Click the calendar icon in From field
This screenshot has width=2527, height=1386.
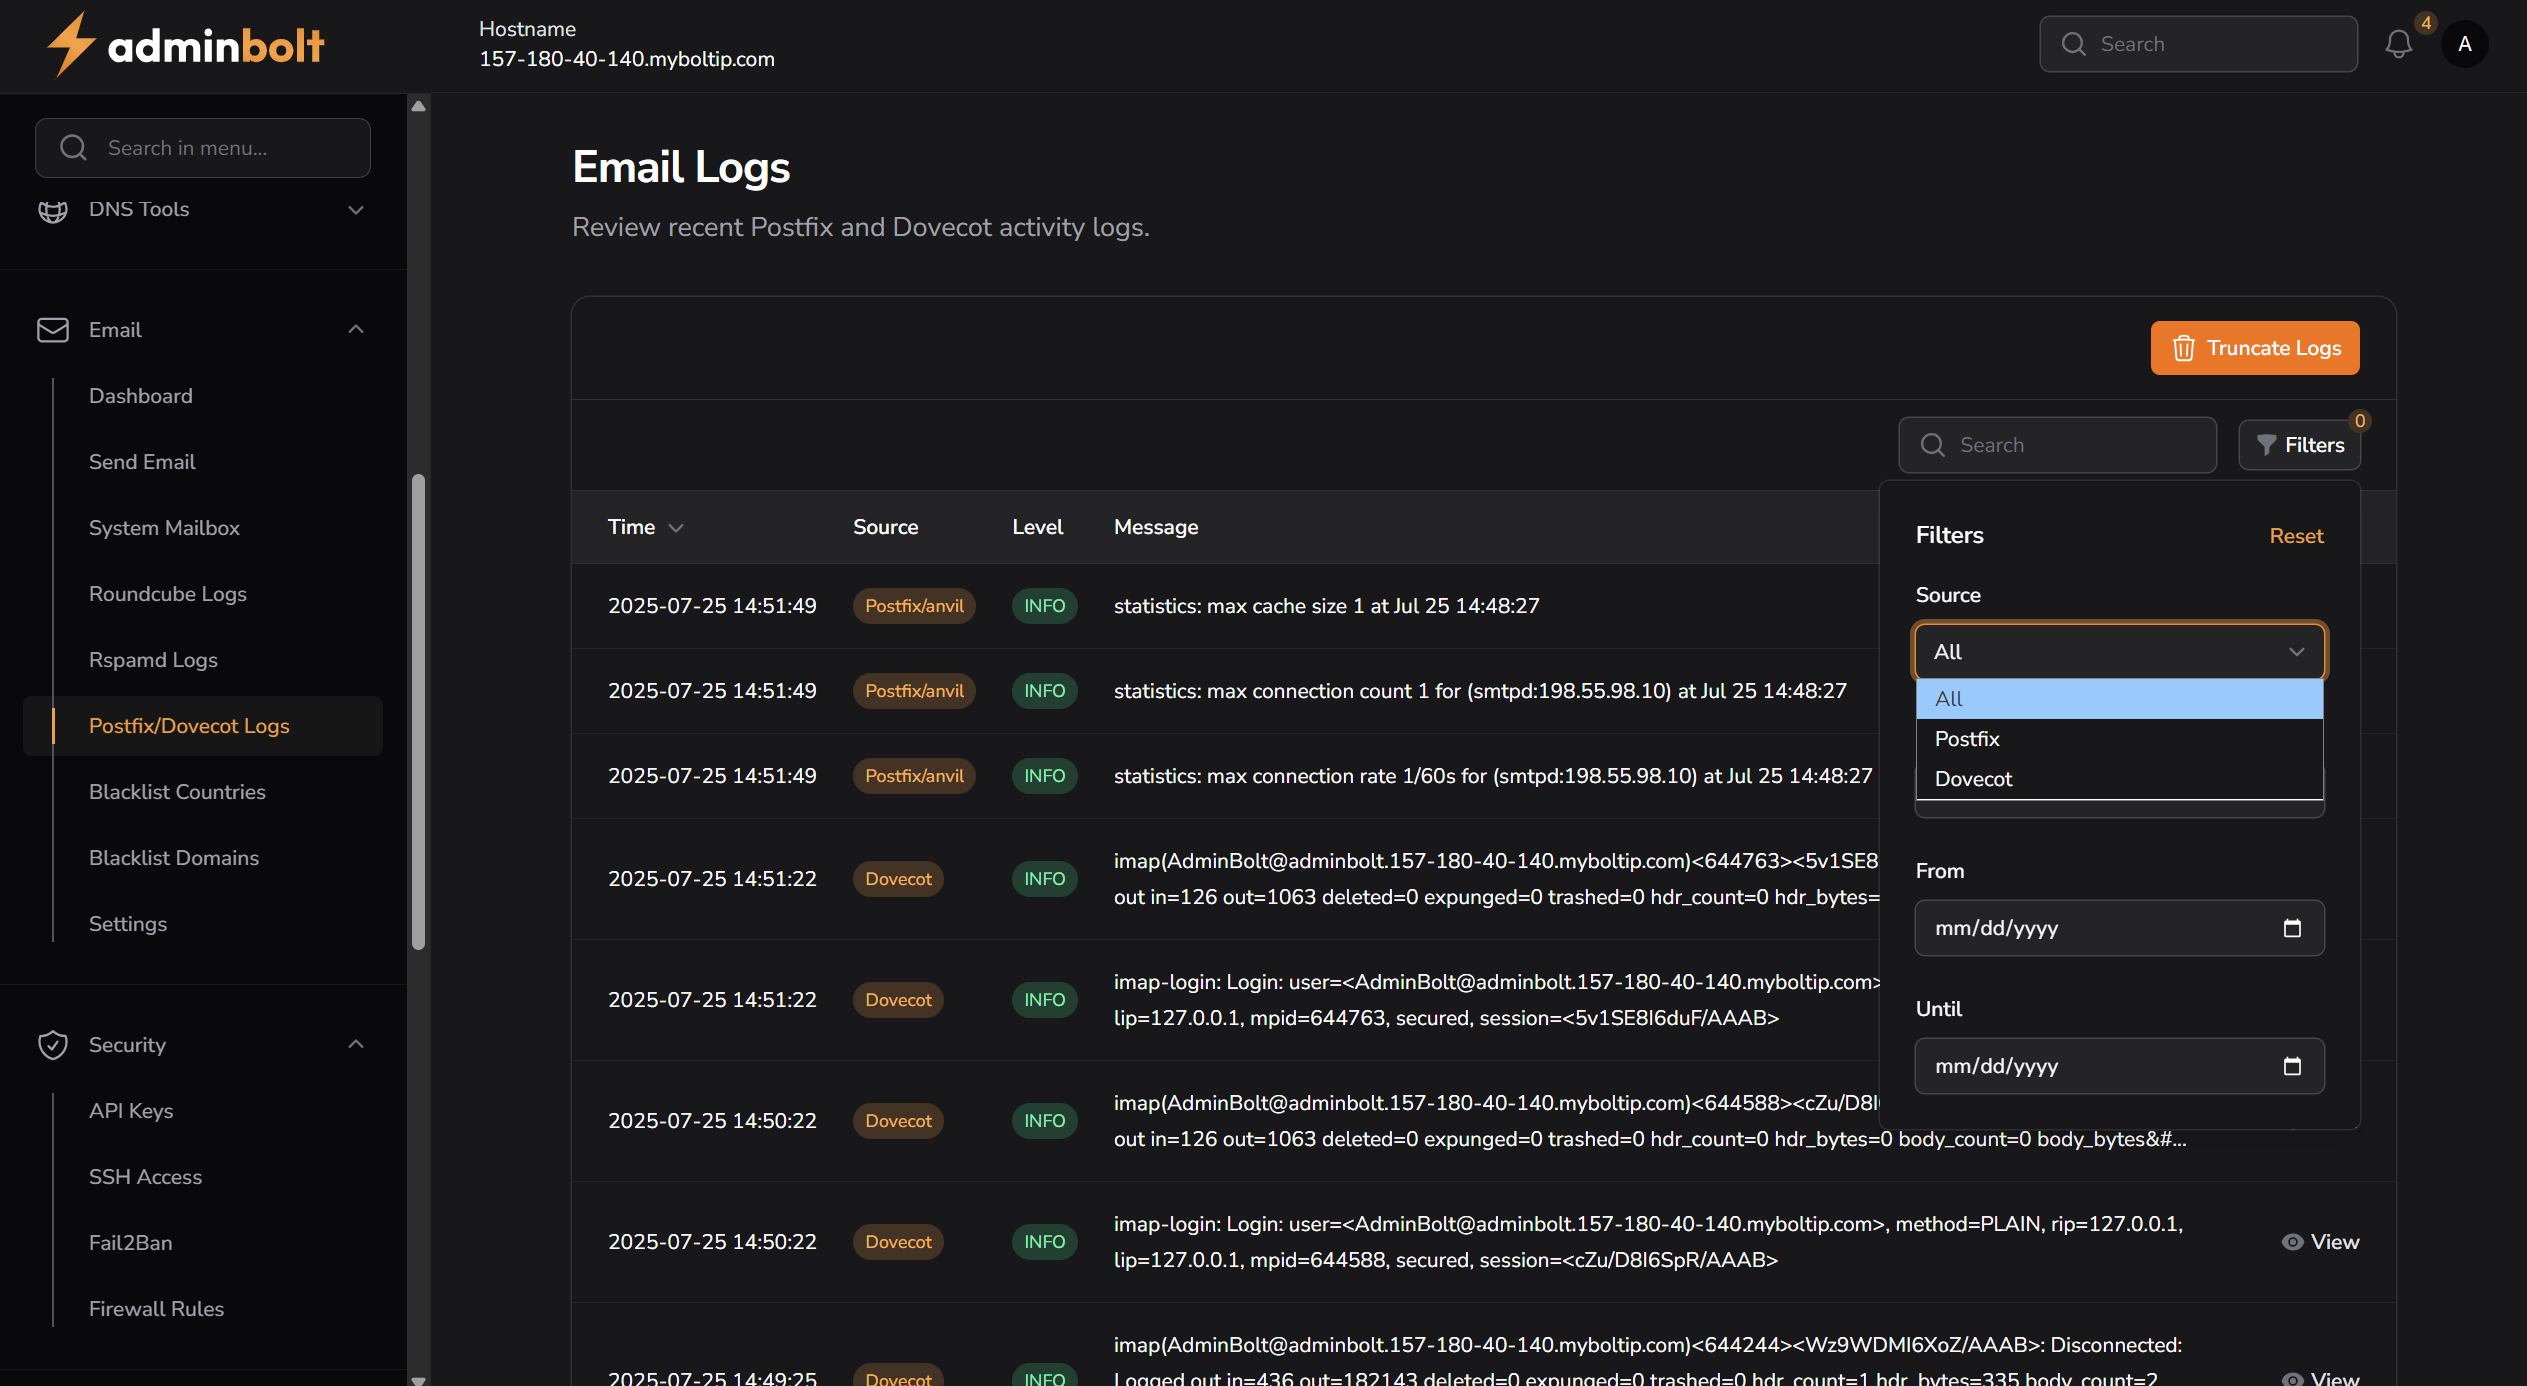[2292, 928]
